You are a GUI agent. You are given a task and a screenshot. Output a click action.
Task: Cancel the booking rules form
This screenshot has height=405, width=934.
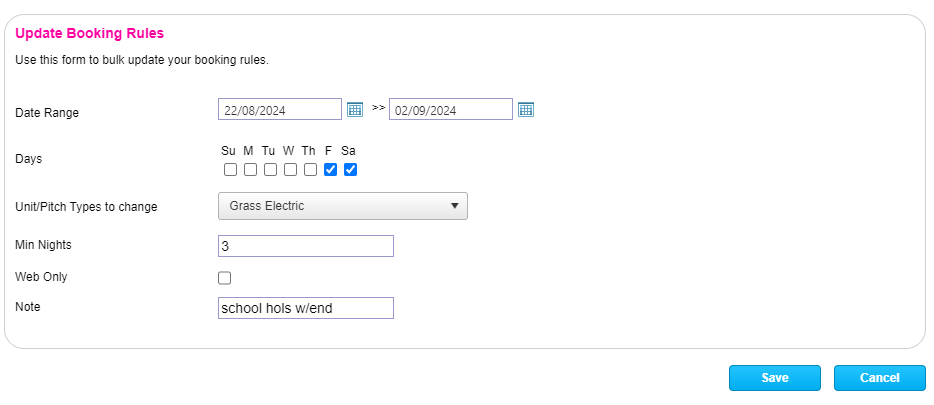[880, 378]
